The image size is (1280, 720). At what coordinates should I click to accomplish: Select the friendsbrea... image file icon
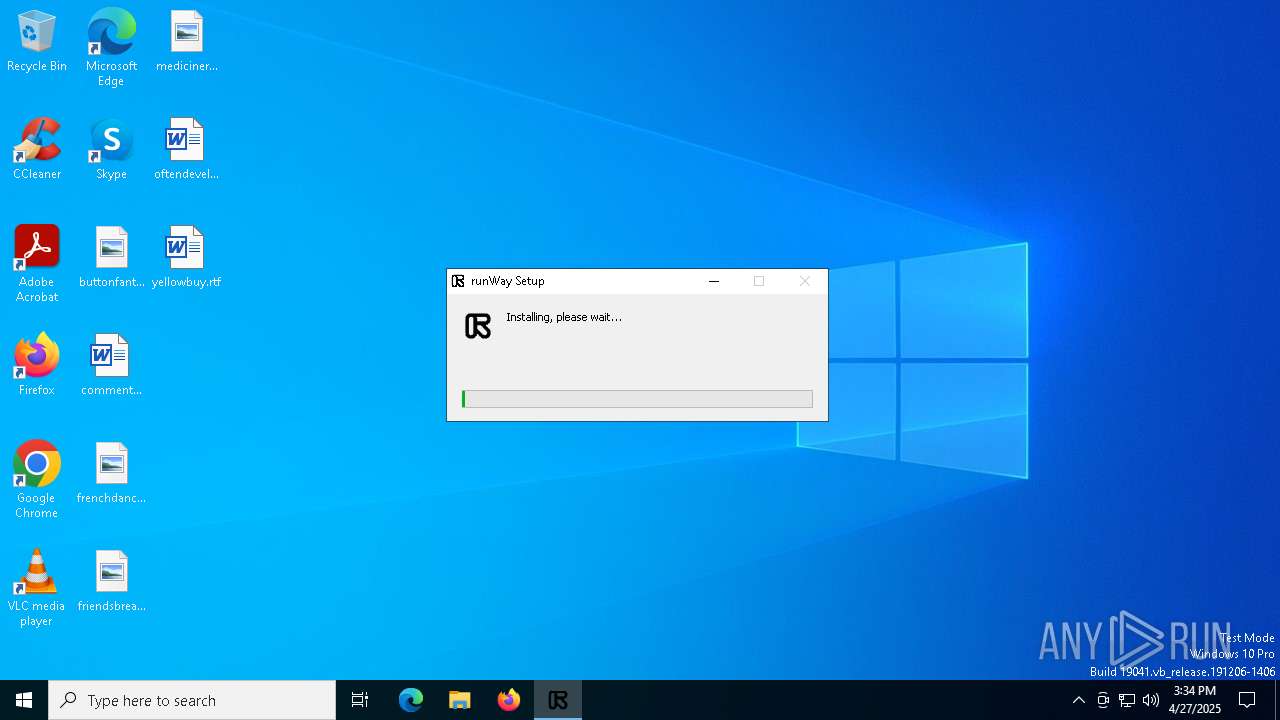coord(111,581)
